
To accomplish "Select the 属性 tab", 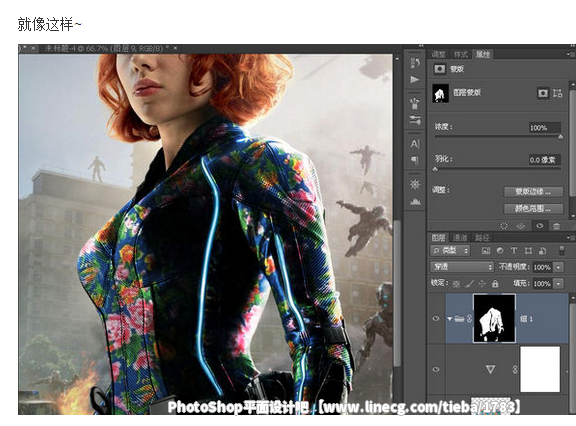I will click(483, 54).
